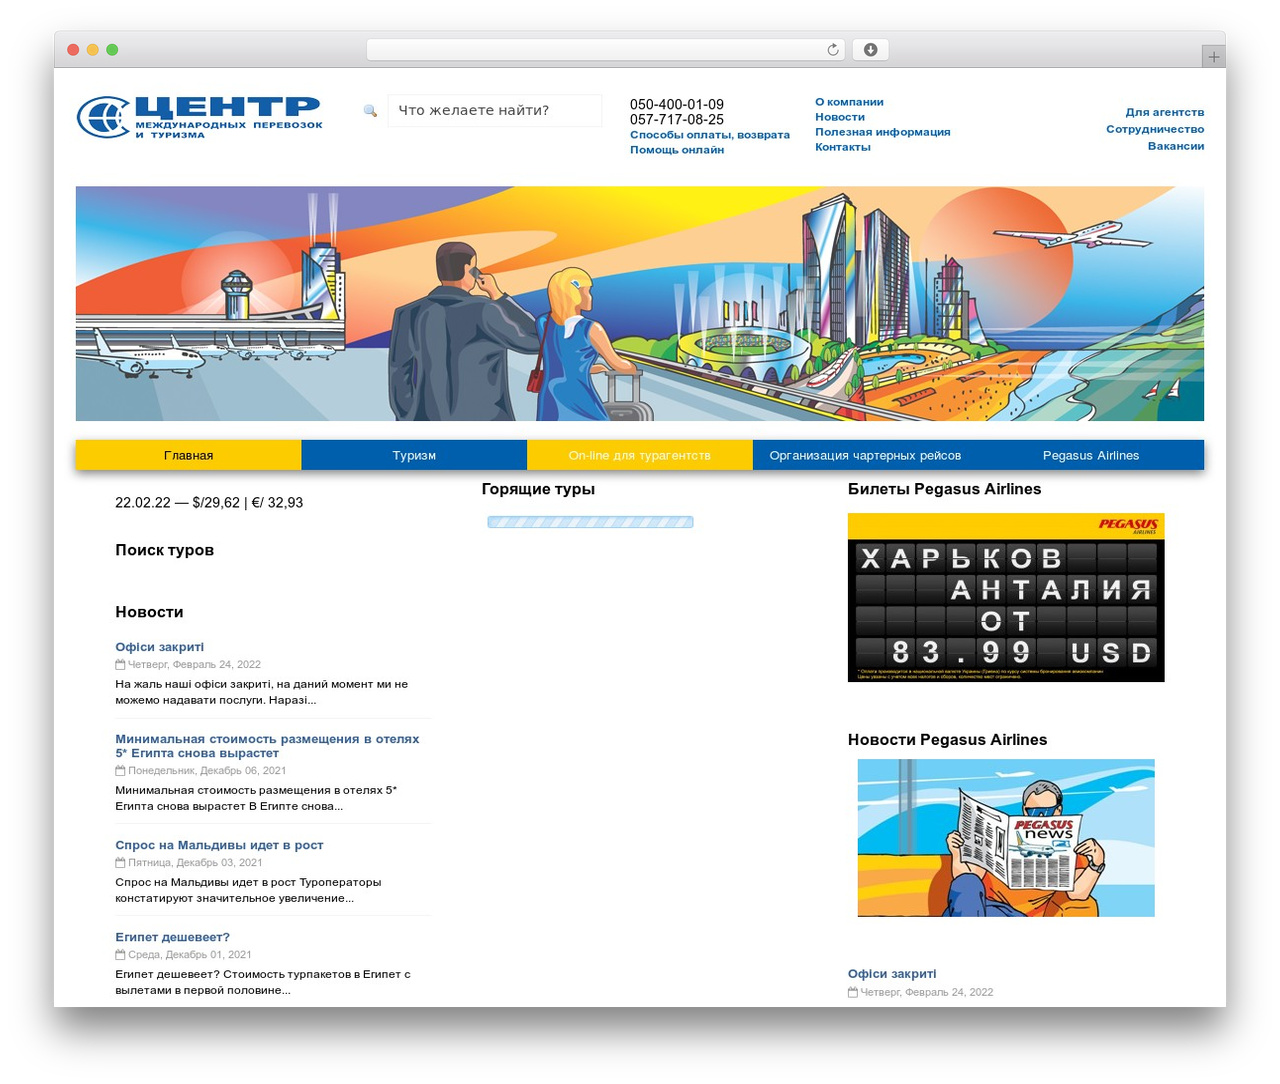
Task: Open the Pegasus Airlines menu tab
Action: [1091, 455]
